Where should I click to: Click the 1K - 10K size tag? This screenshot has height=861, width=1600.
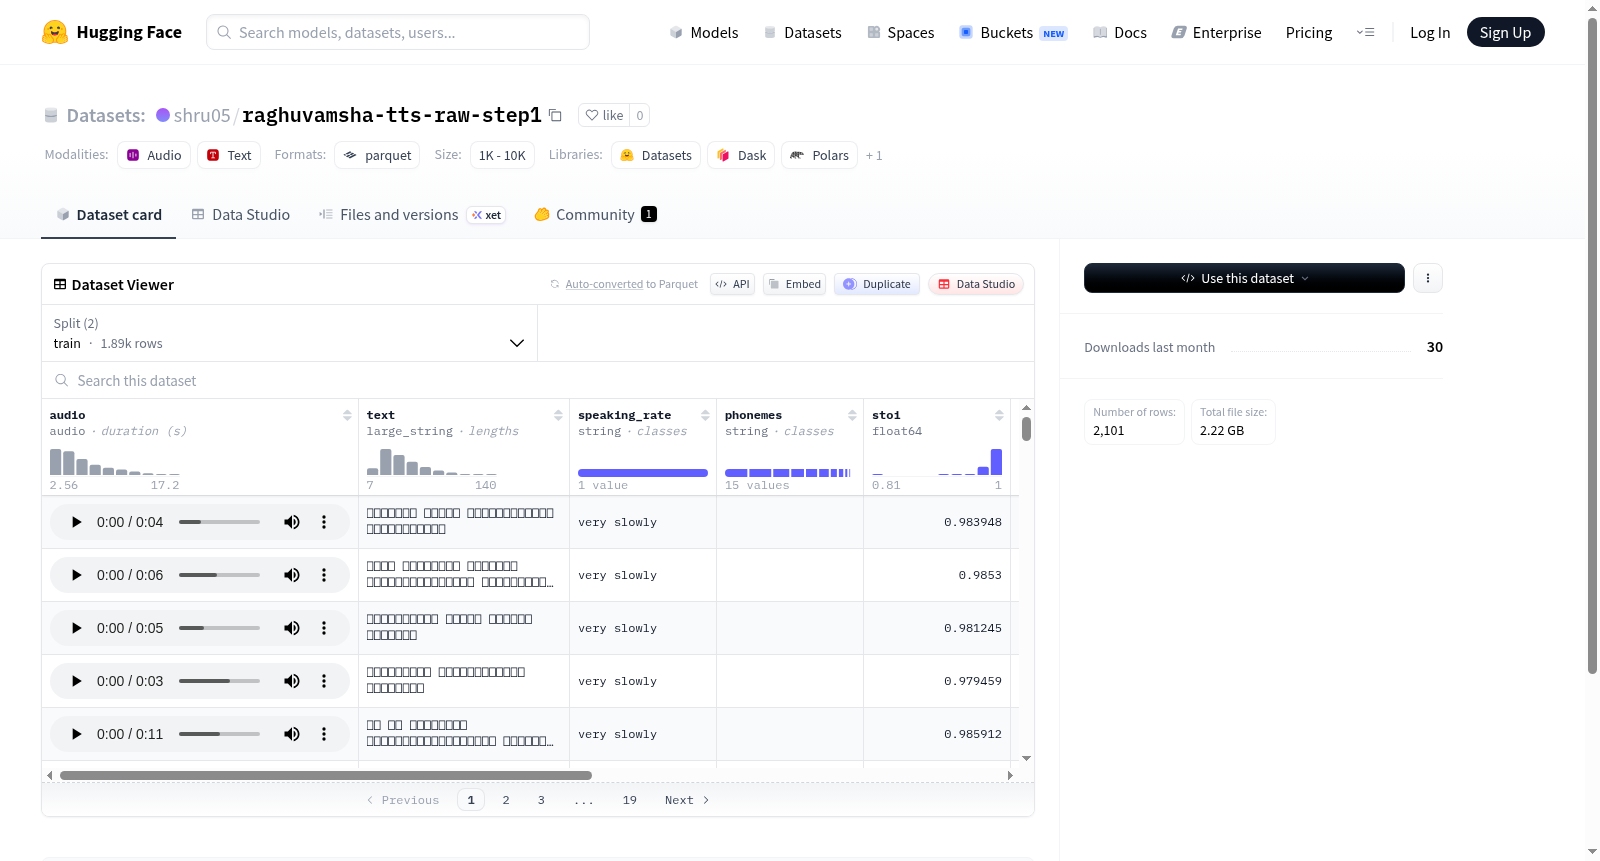click(502, 155)
